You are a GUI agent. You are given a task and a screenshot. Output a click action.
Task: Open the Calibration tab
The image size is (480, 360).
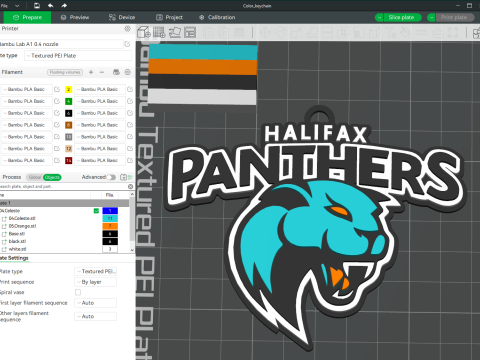coord(217,17)
